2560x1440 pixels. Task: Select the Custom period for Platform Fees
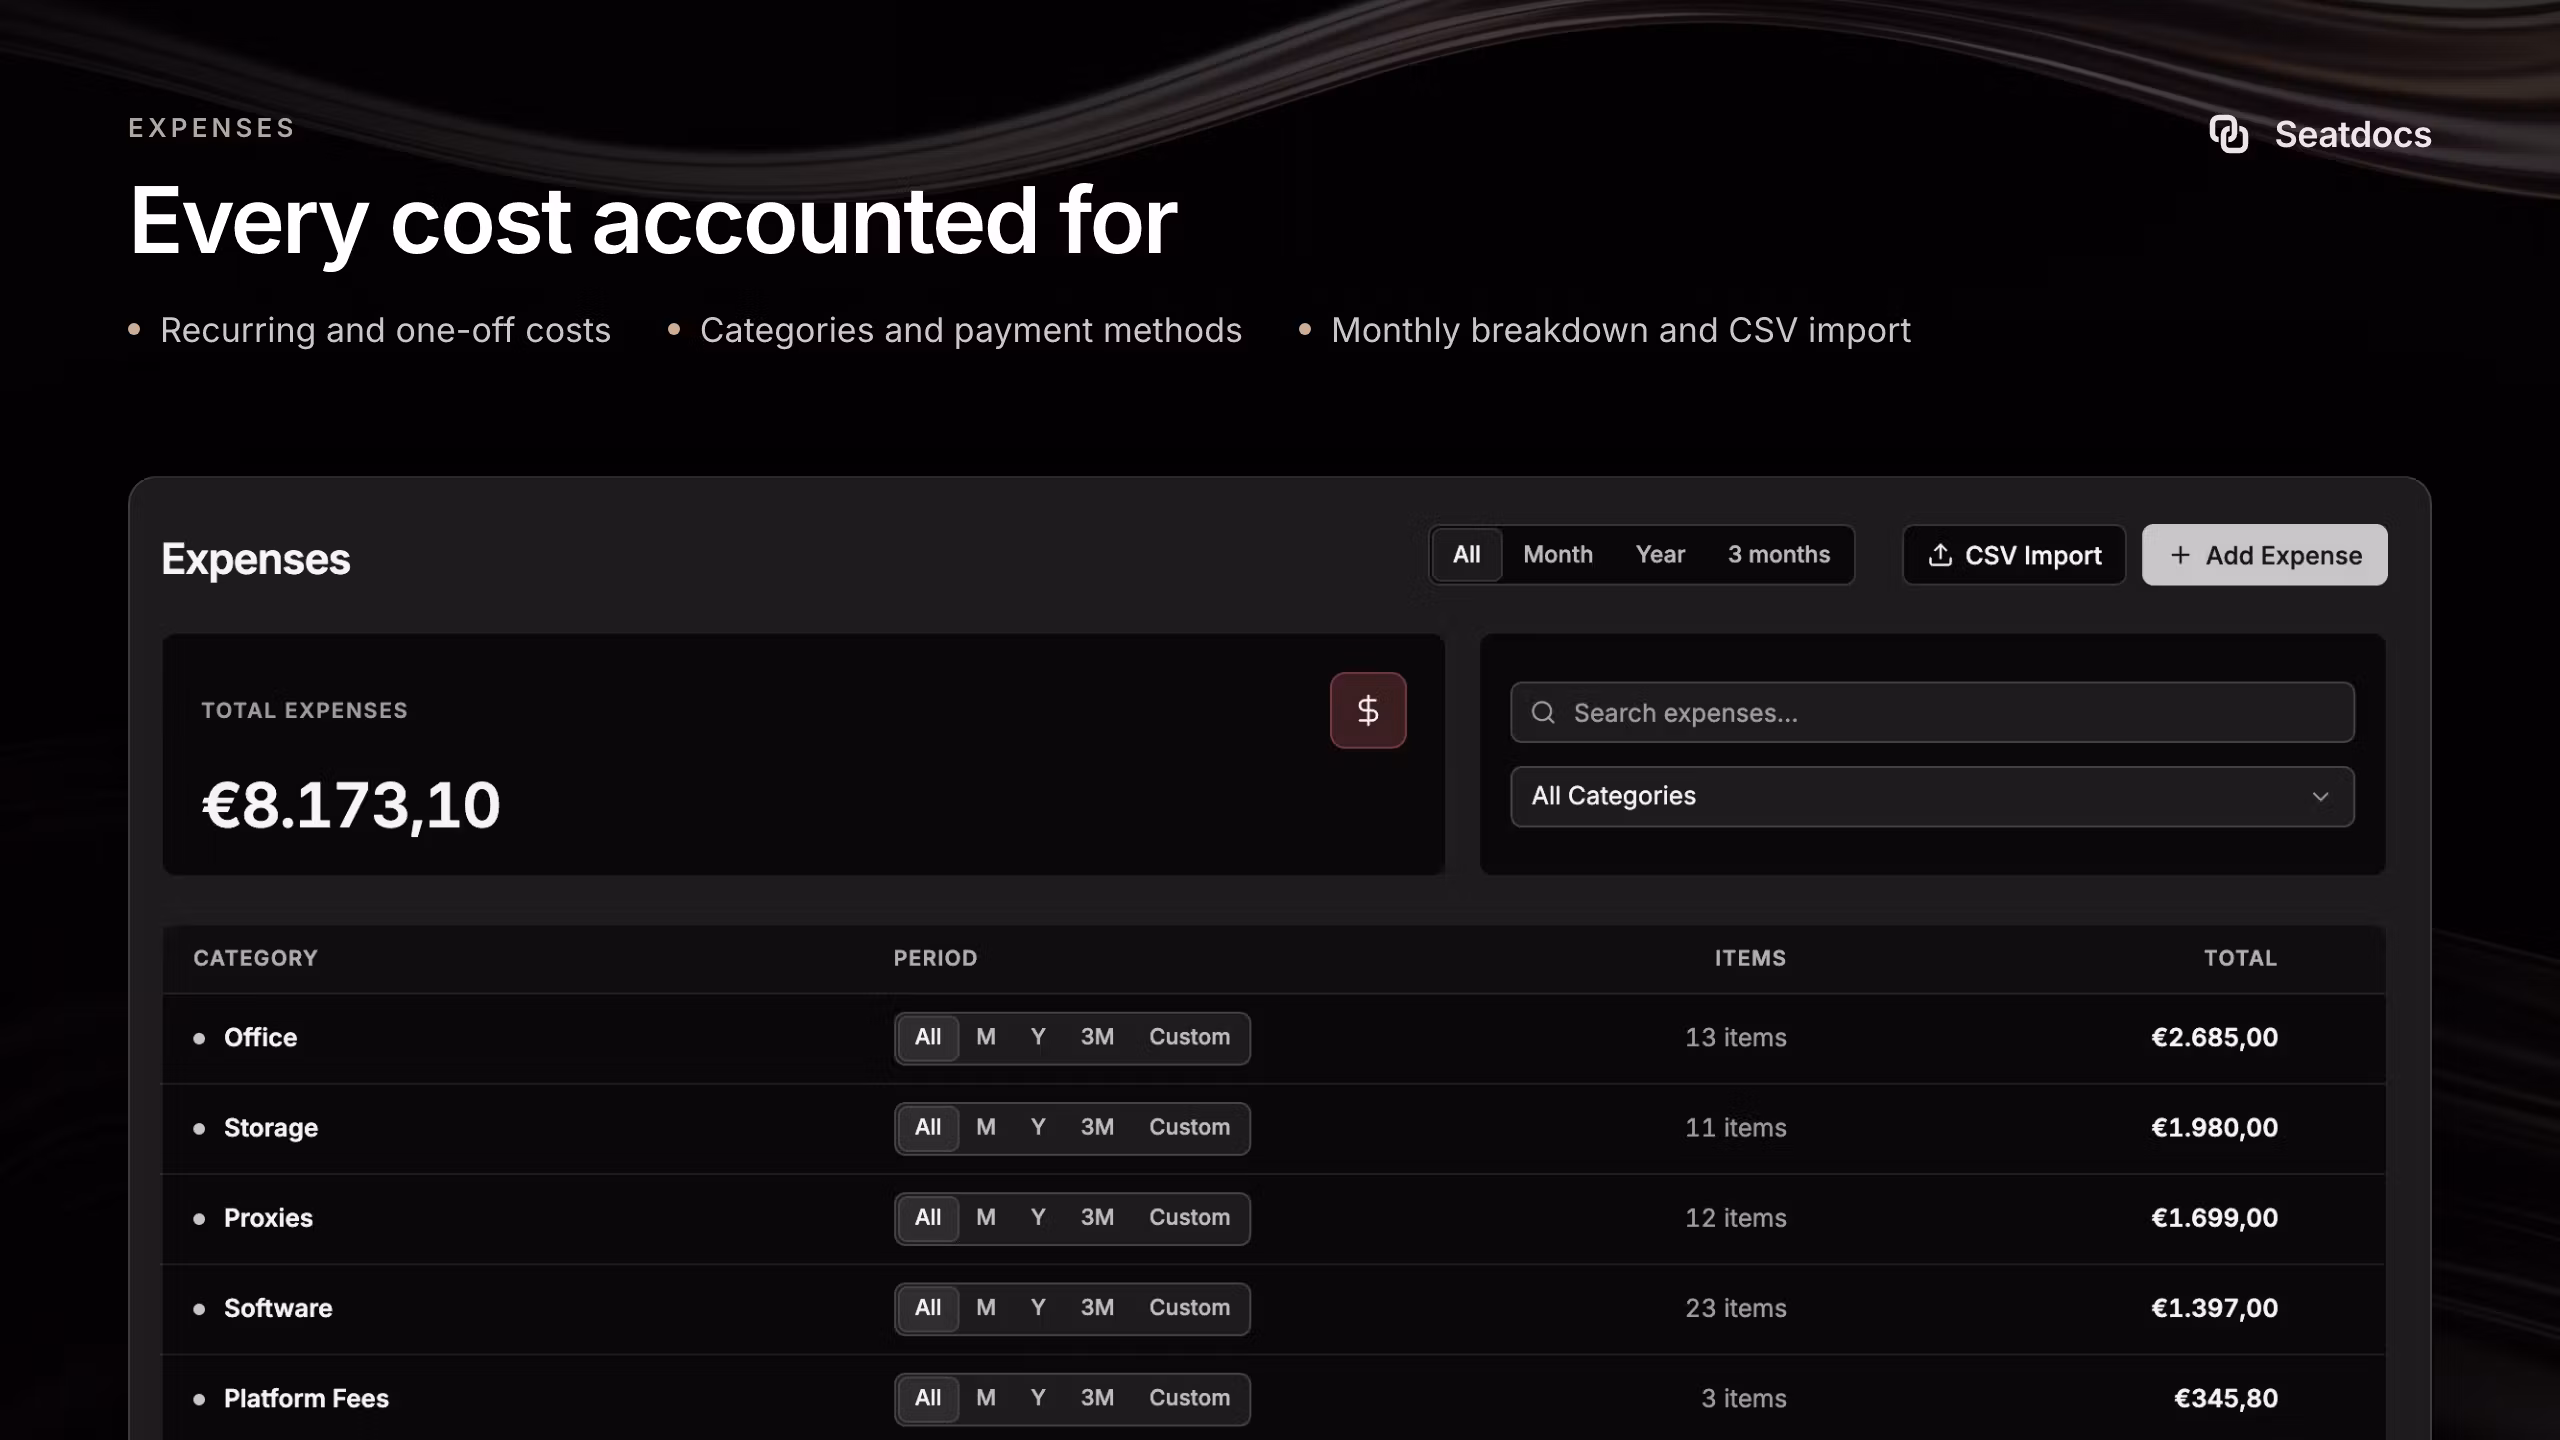coord(1189,1397)
